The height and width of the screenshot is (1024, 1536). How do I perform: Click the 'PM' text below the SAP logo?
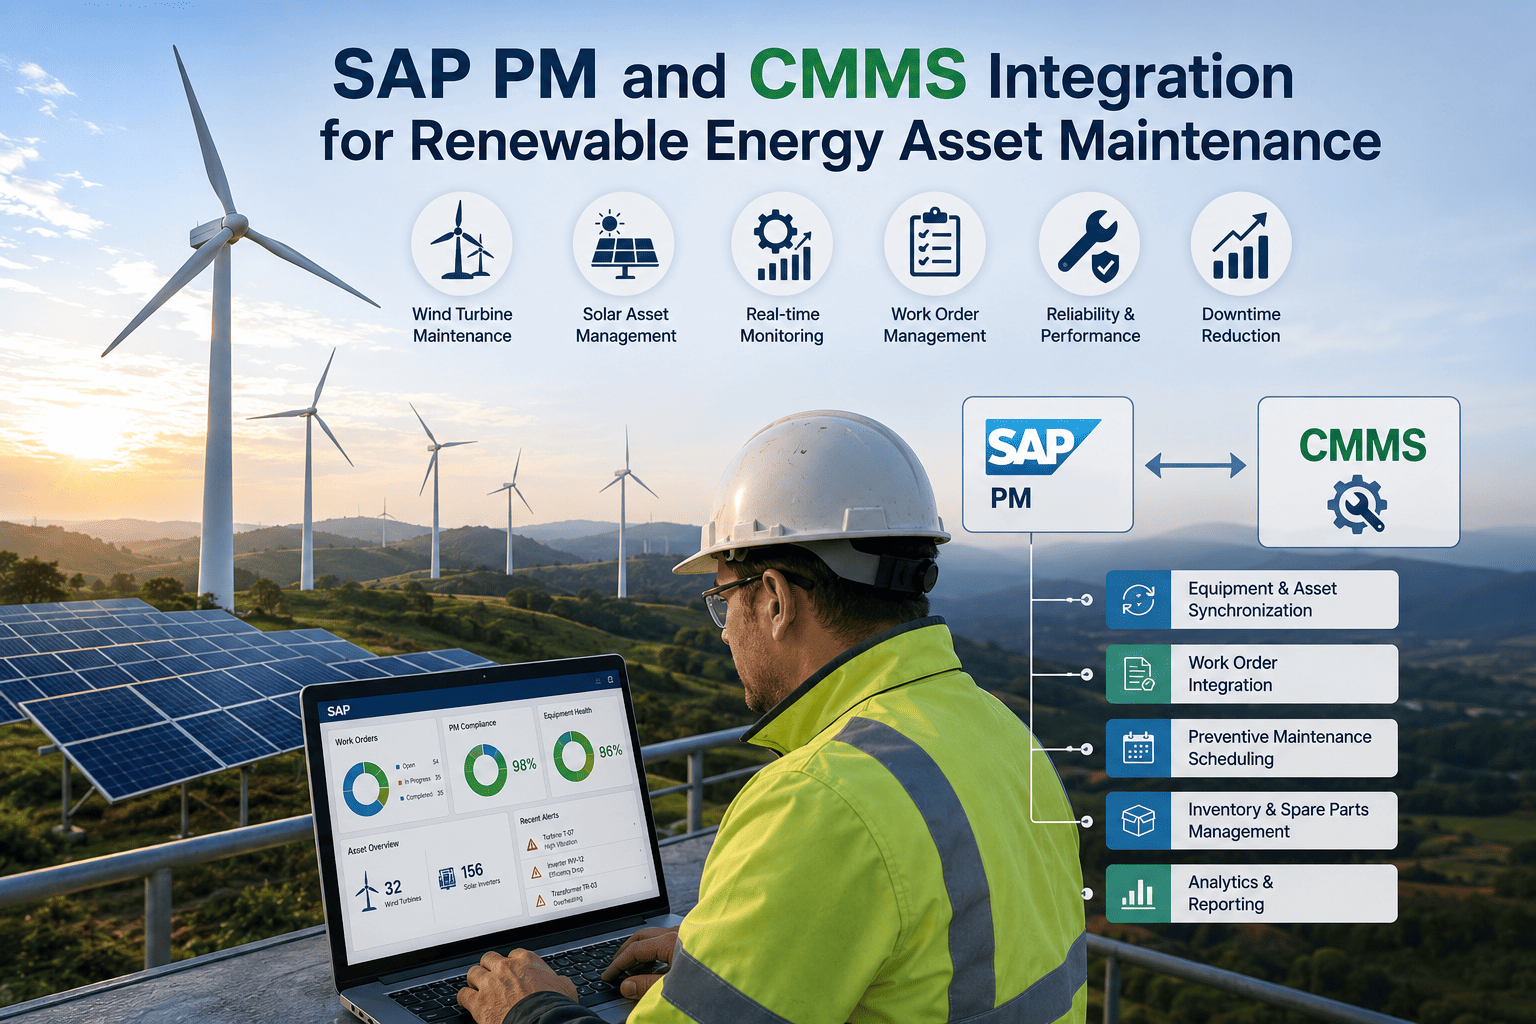(1011, 498)
